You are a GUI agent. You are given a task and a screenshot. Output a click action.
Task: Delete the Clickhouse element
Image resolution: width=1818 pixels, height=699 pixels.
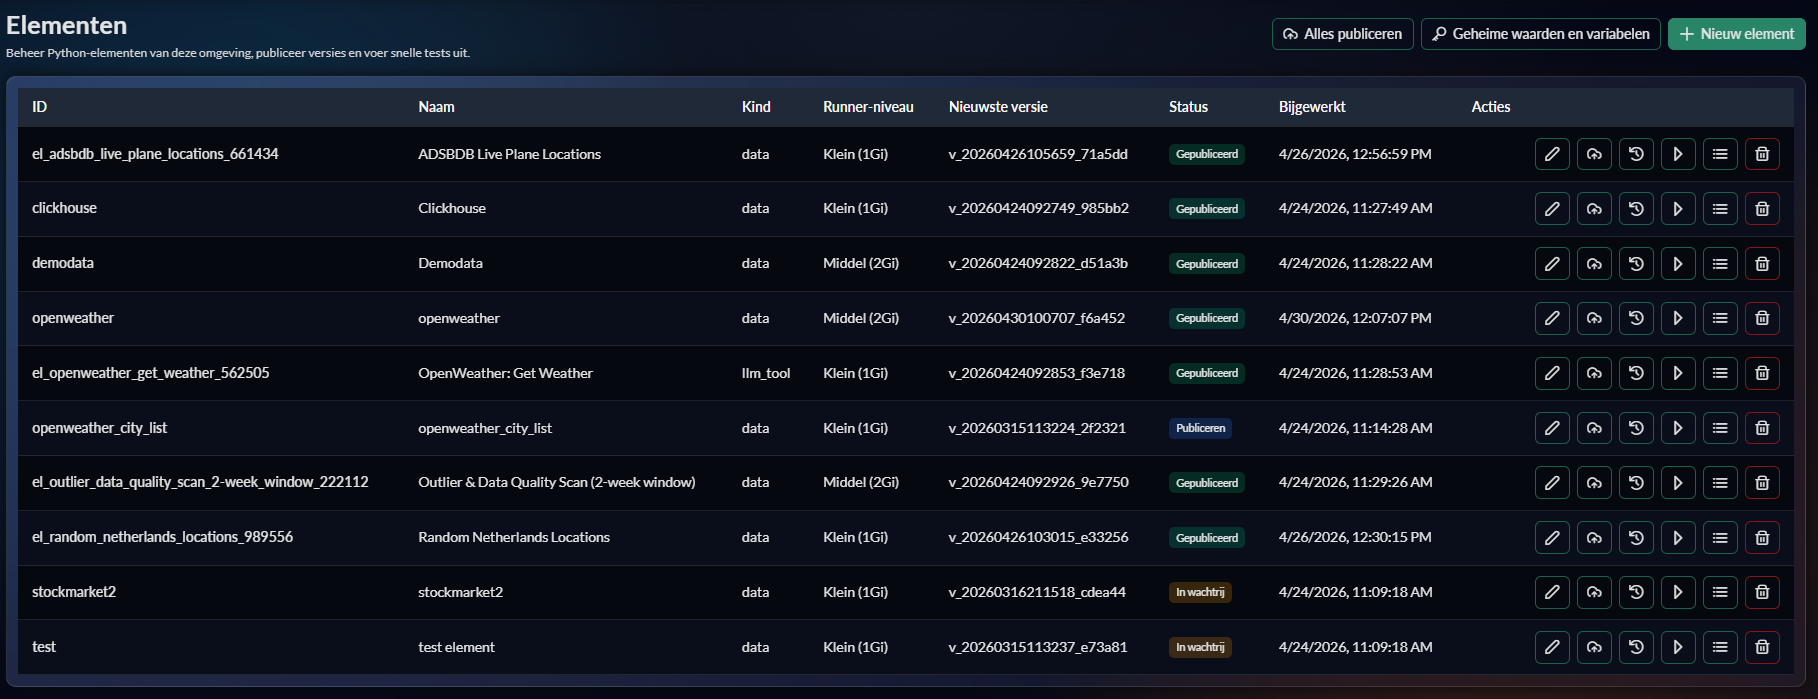(x=1762, y=209)
